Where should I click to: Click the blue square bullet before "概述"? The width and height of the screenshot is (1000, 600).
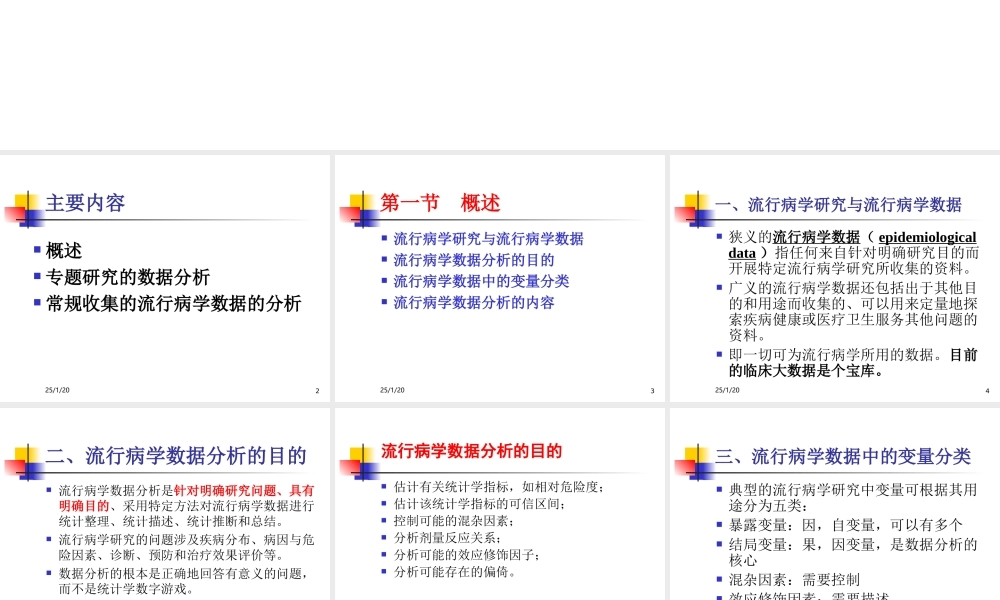pos(37,251)
